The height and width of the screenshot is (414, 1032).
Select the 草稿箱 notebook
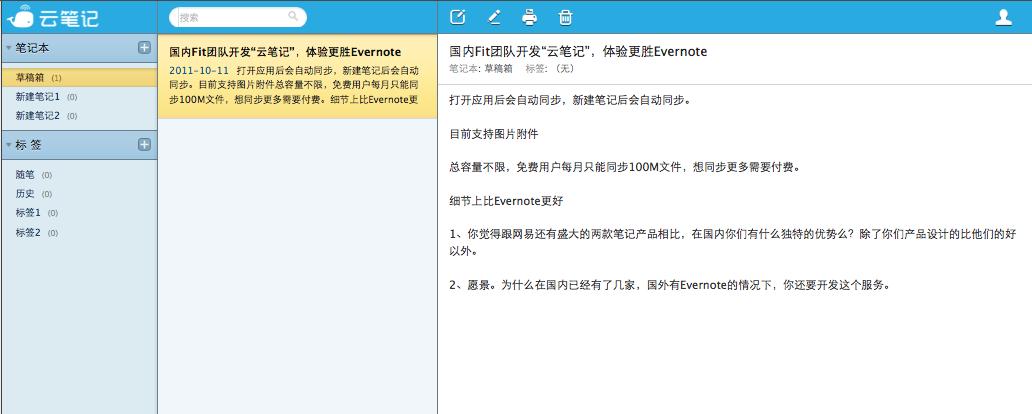coord(78,78)
